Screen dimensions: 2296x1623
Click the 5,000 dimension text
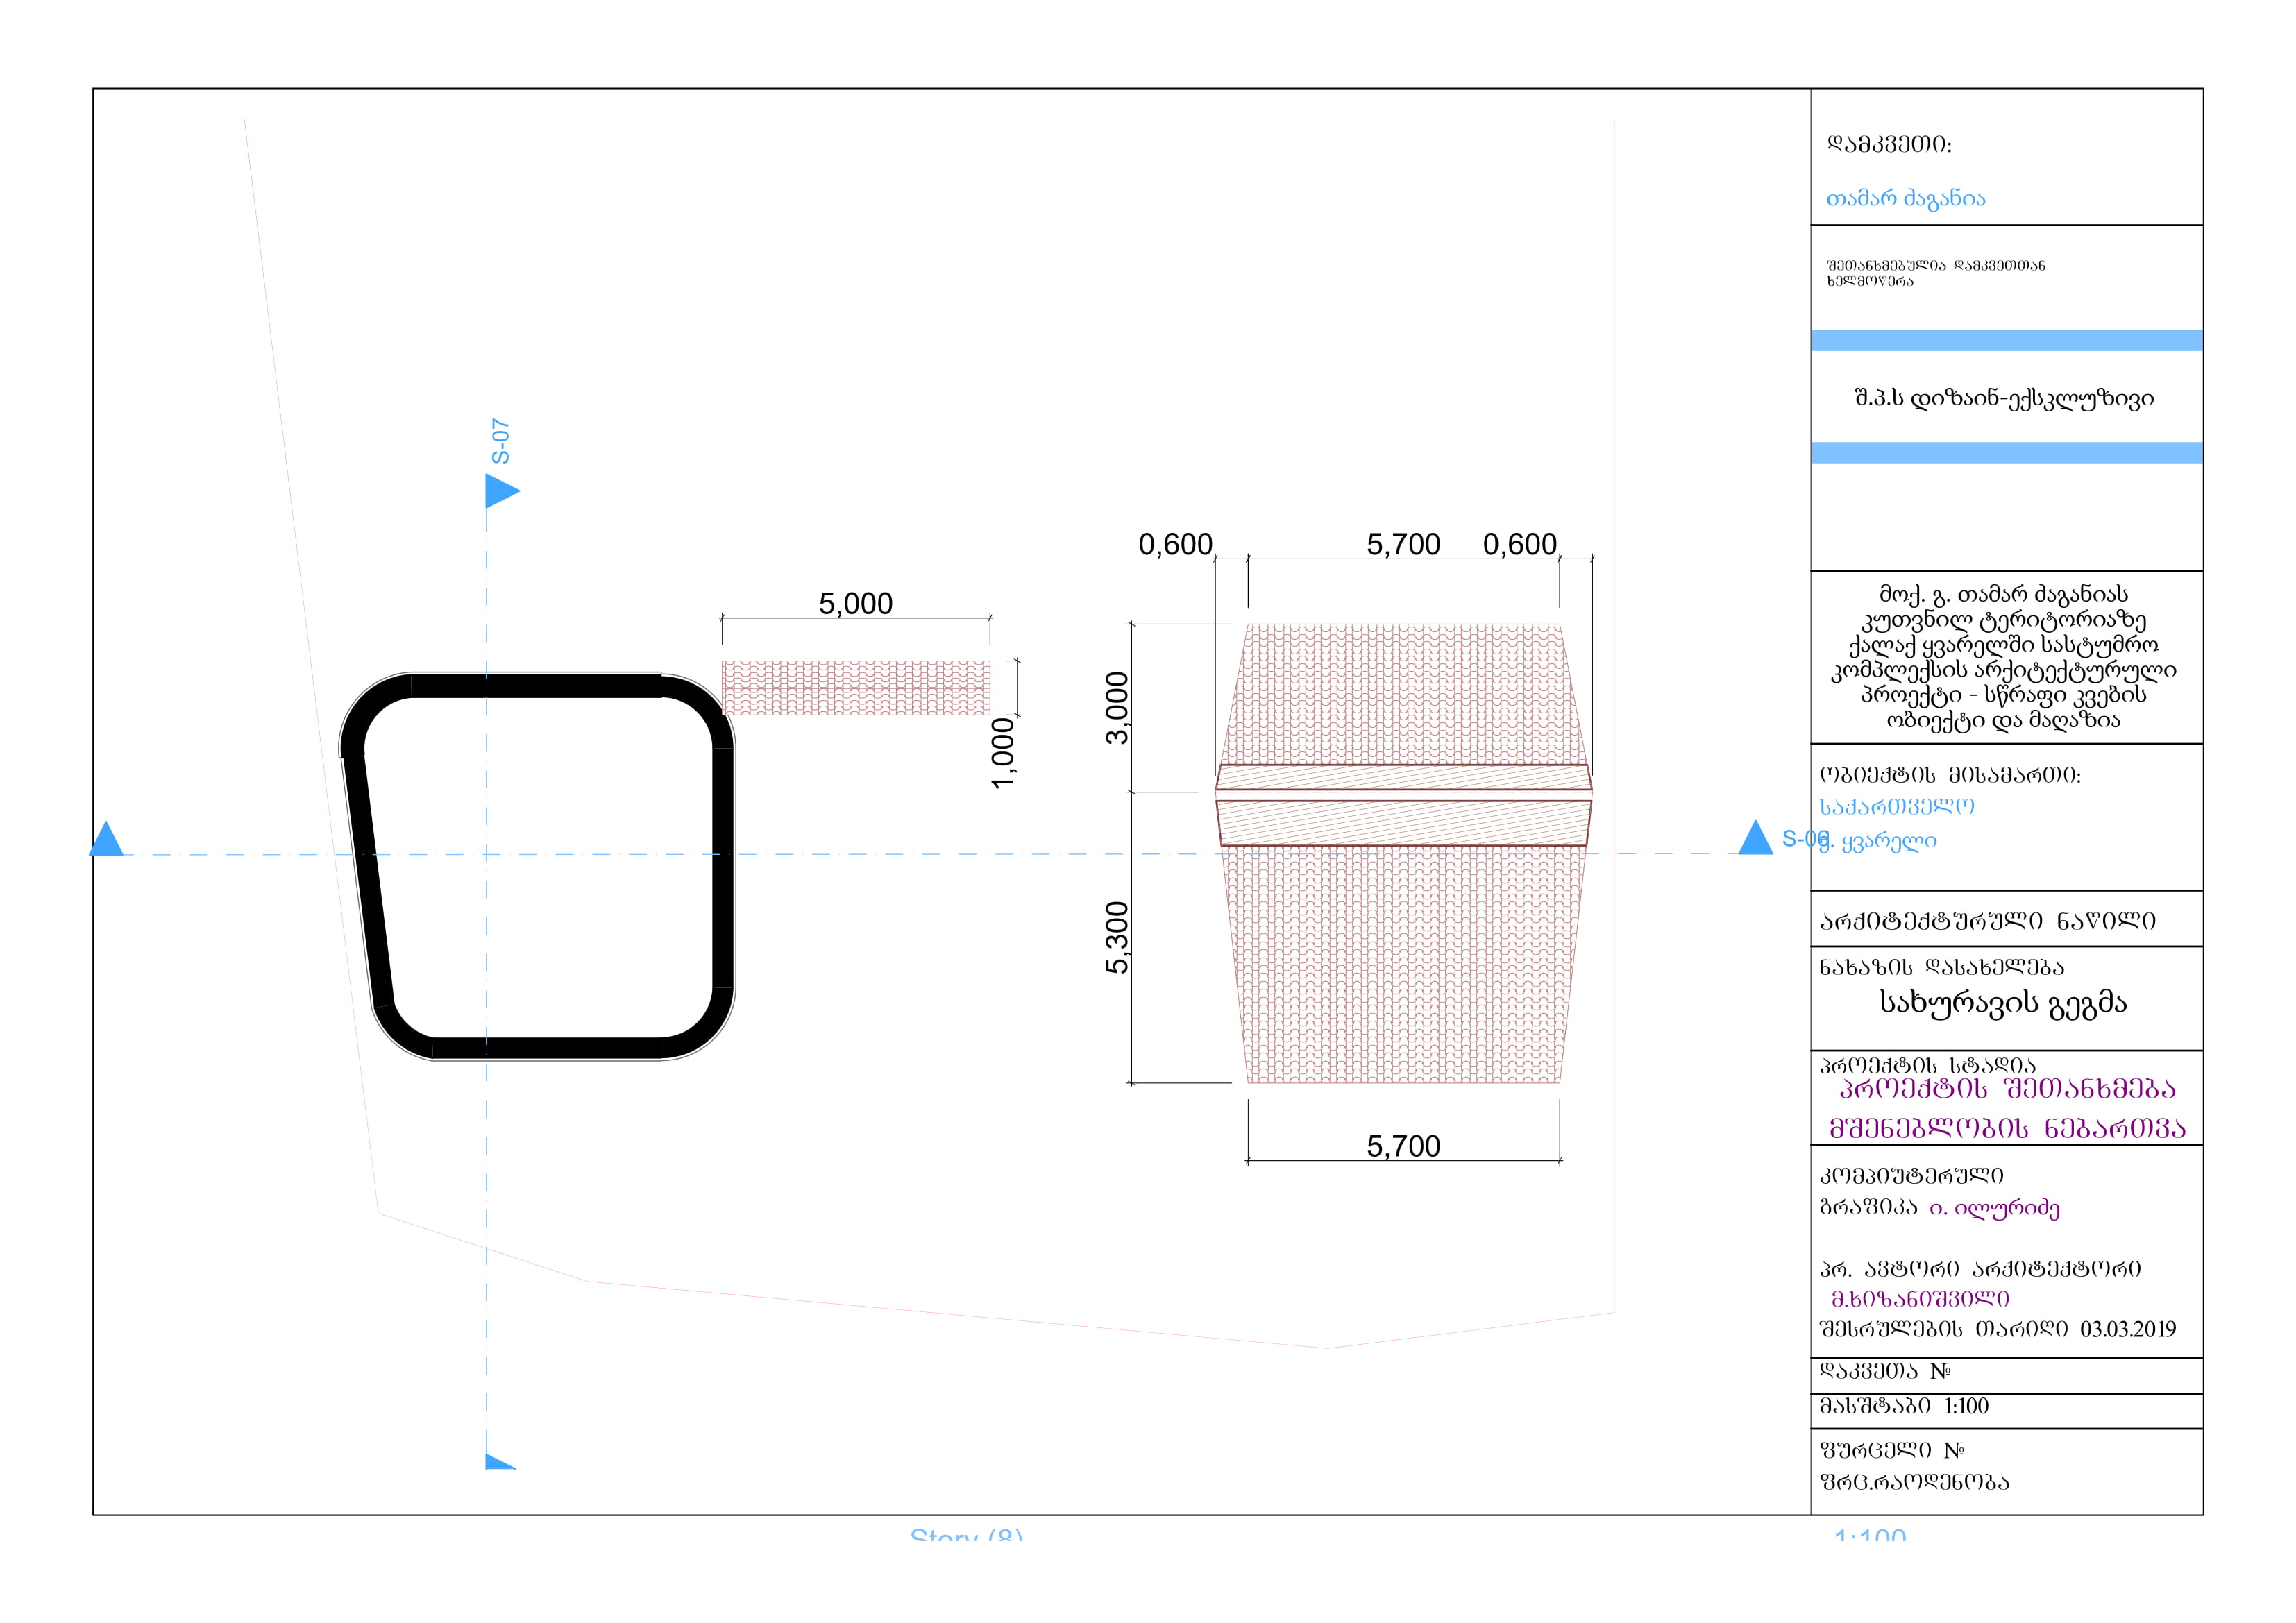point(855,604)
